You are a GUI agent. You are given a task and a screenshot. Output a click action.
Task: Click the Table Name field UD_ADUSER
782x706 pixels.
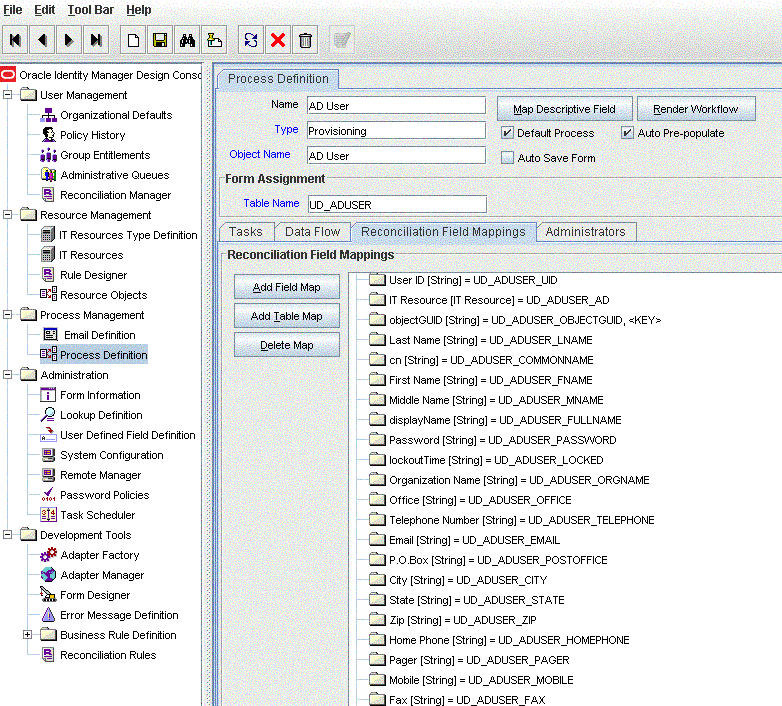click(397, 204)
